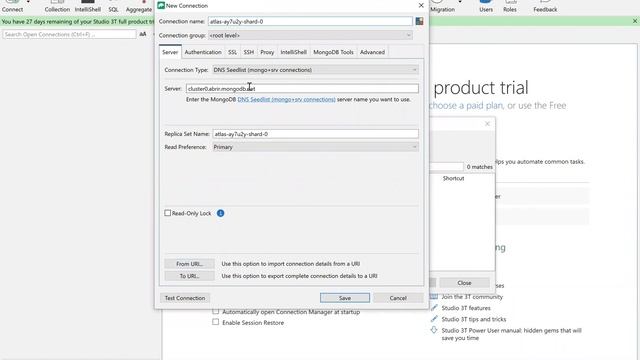Viewport: 640px width, 360px height.
Task: Click the Shortcut column header
Action: click(x=453, y=178)
